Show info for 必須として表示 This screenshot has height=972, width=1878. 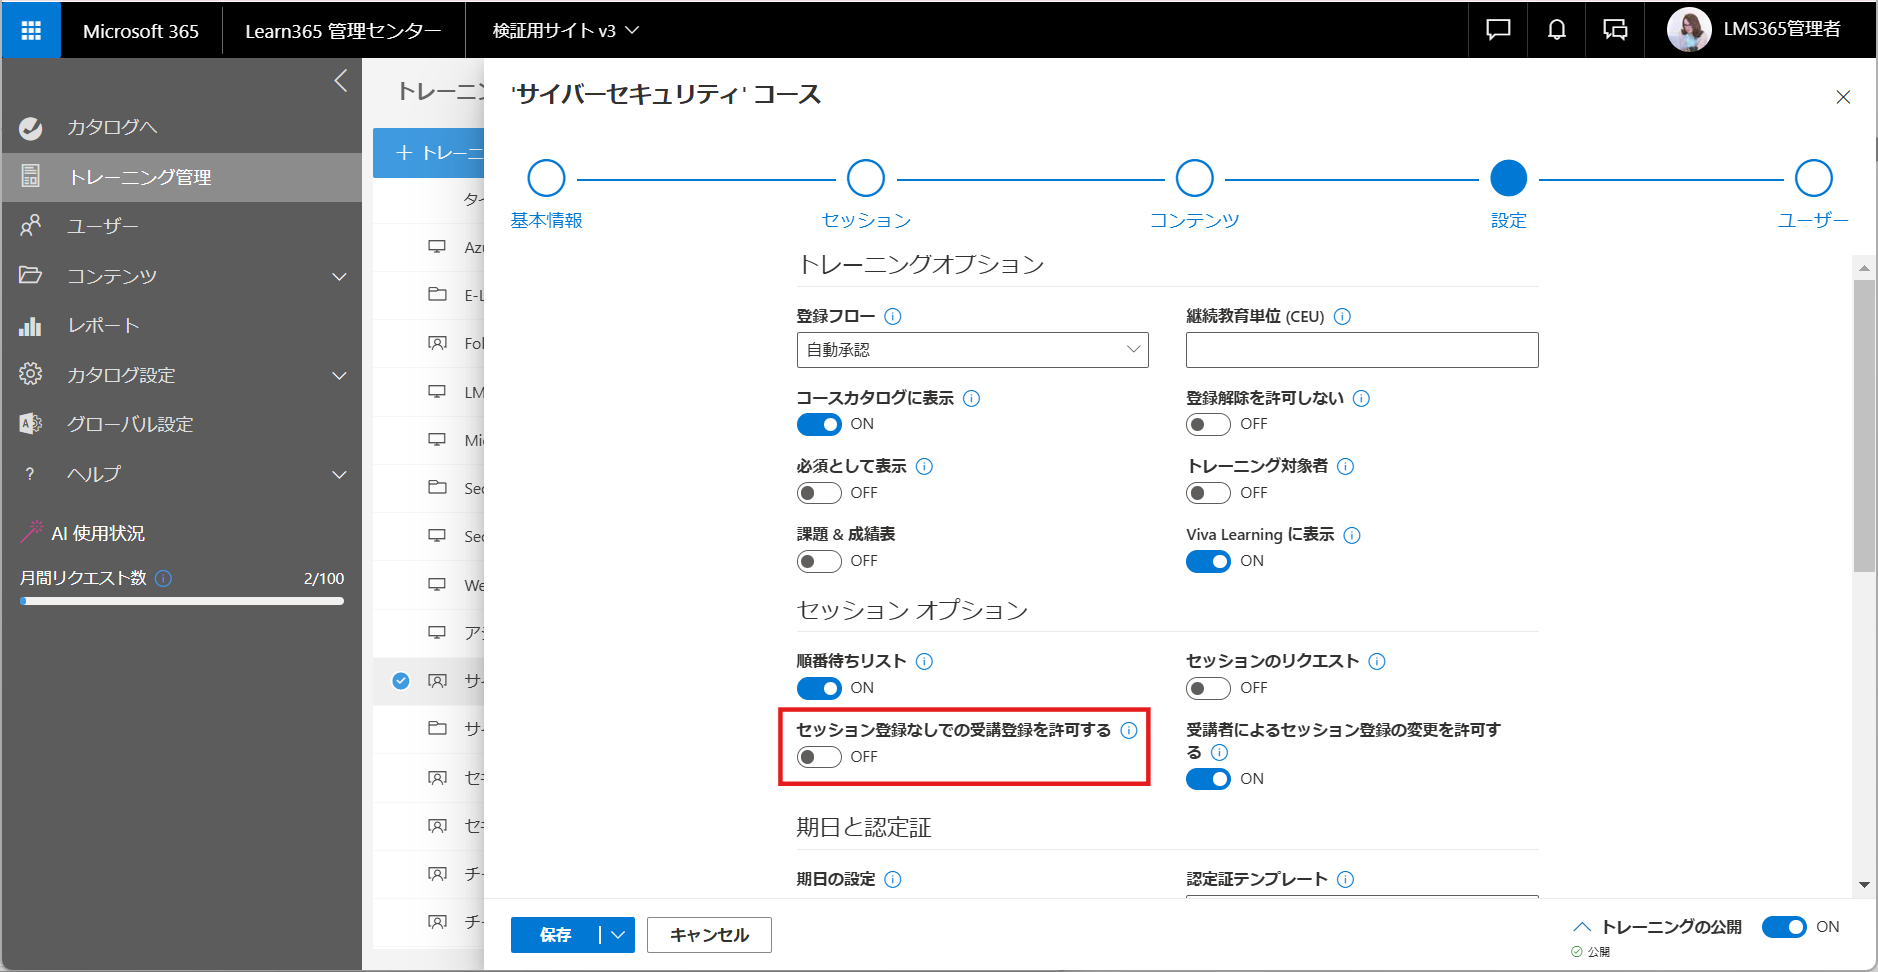tap(924, 466)
